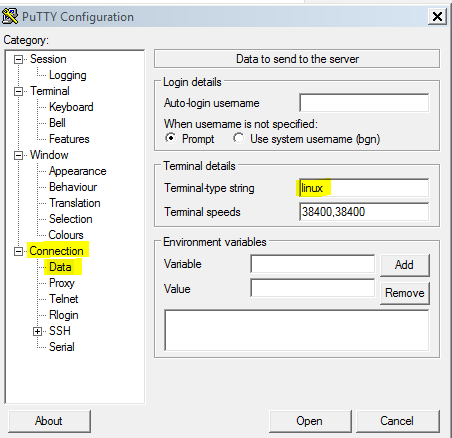
Task: Click the Auto-login username field
Action: coord(364,103)
